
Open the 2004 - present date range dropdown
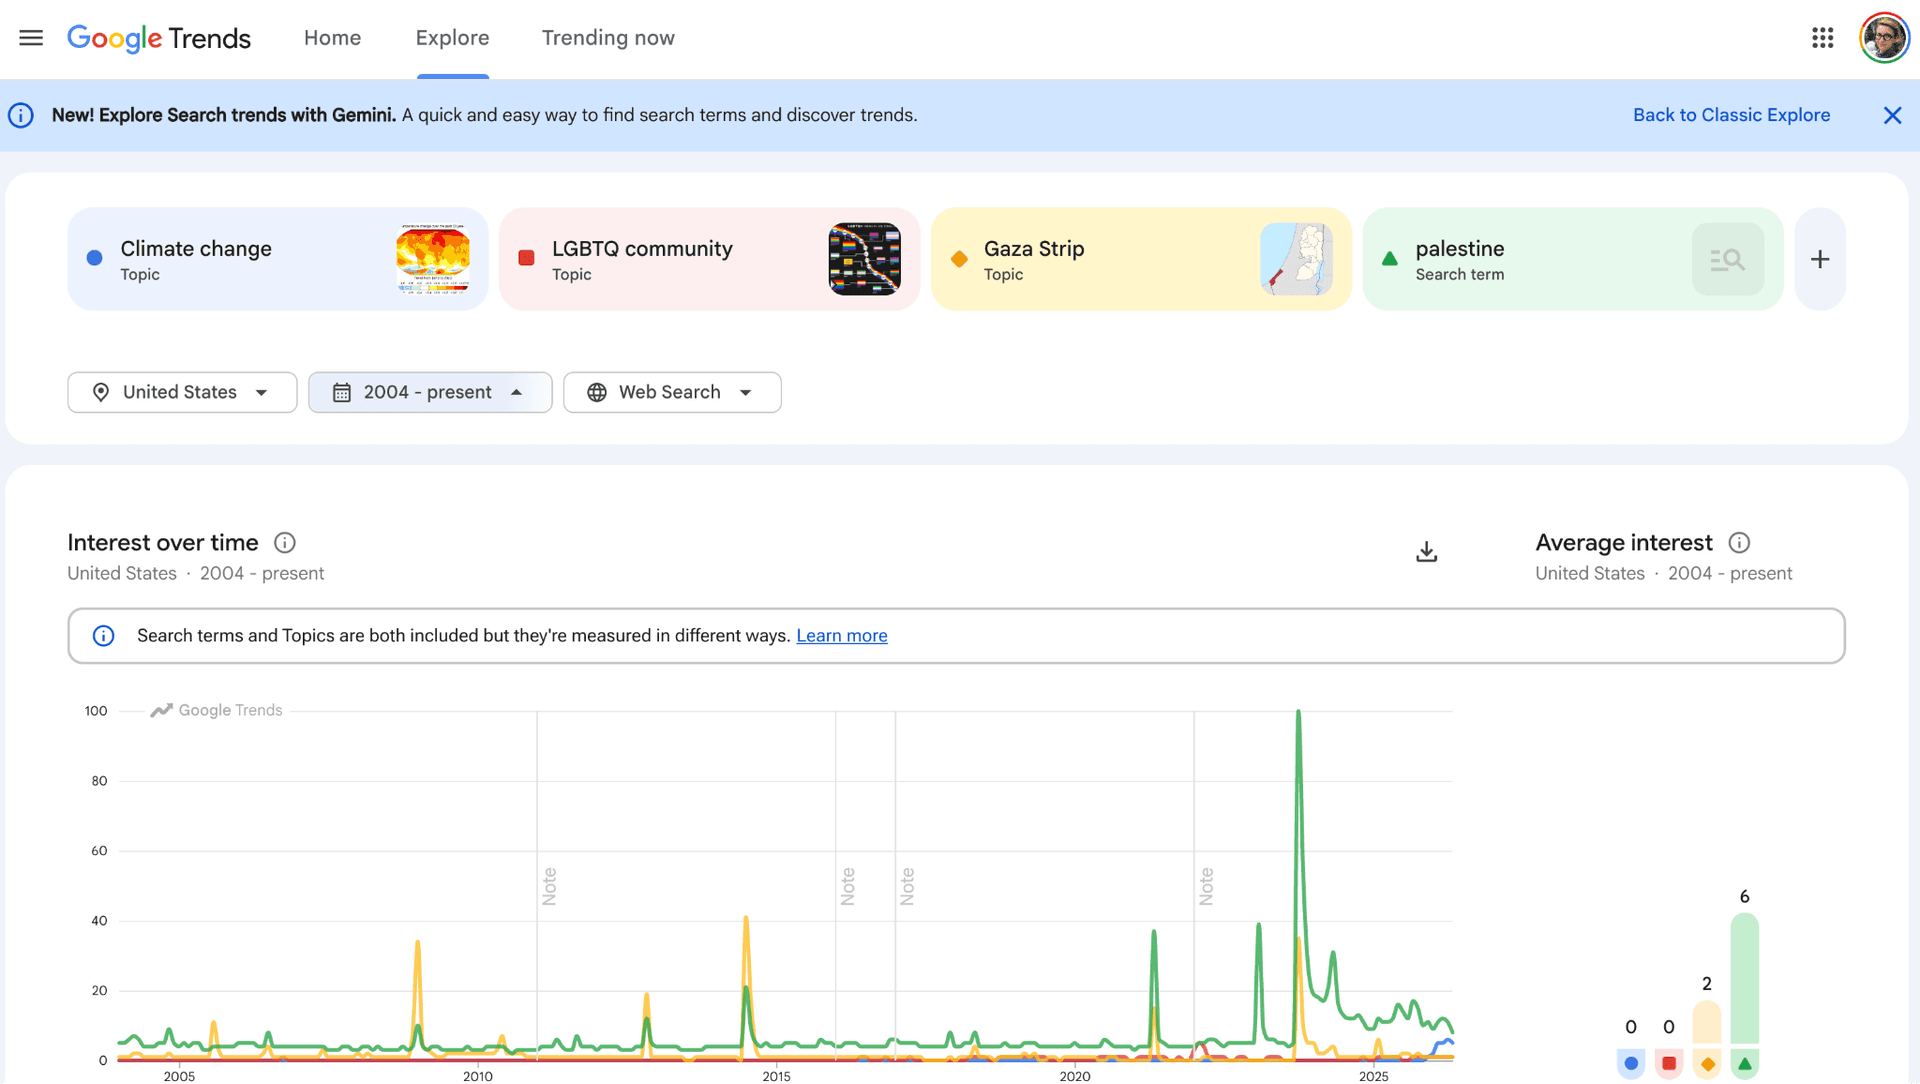click(430, 392)
